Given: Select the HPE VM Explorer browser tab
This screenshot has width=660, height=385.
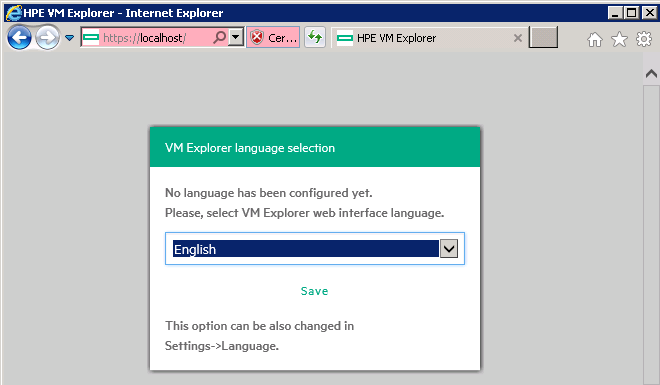Looking at the screenshot, I should 429,38.
